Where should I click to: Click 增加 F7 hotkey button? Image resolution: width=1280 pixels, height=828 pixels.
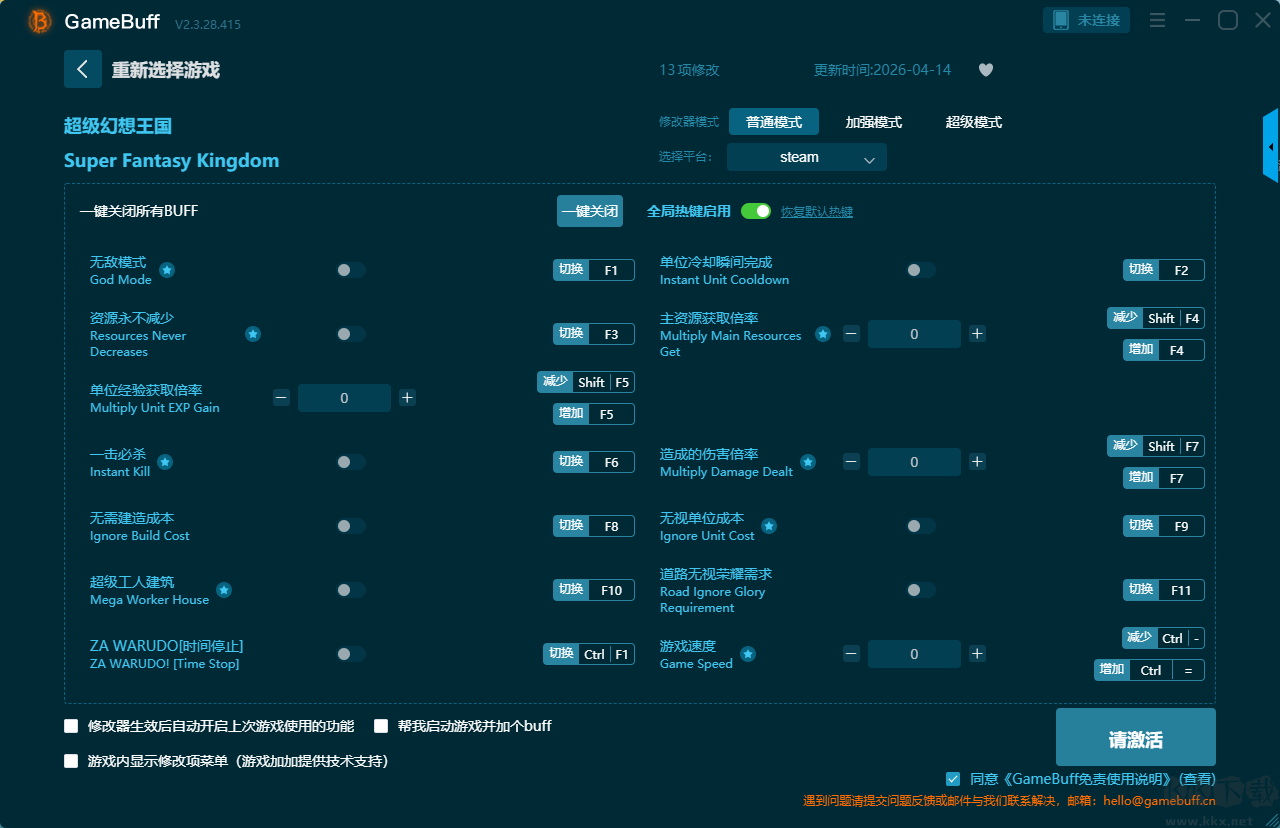click(x=1164, y=478)
